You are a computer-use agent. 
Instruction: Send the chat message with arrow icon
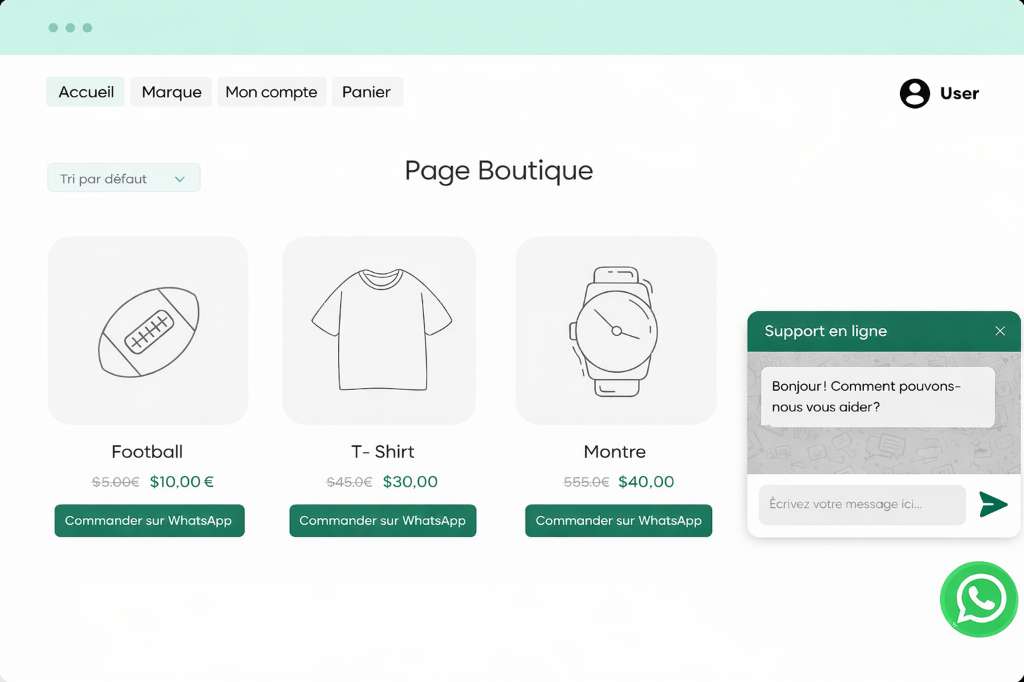pos(992,504)
